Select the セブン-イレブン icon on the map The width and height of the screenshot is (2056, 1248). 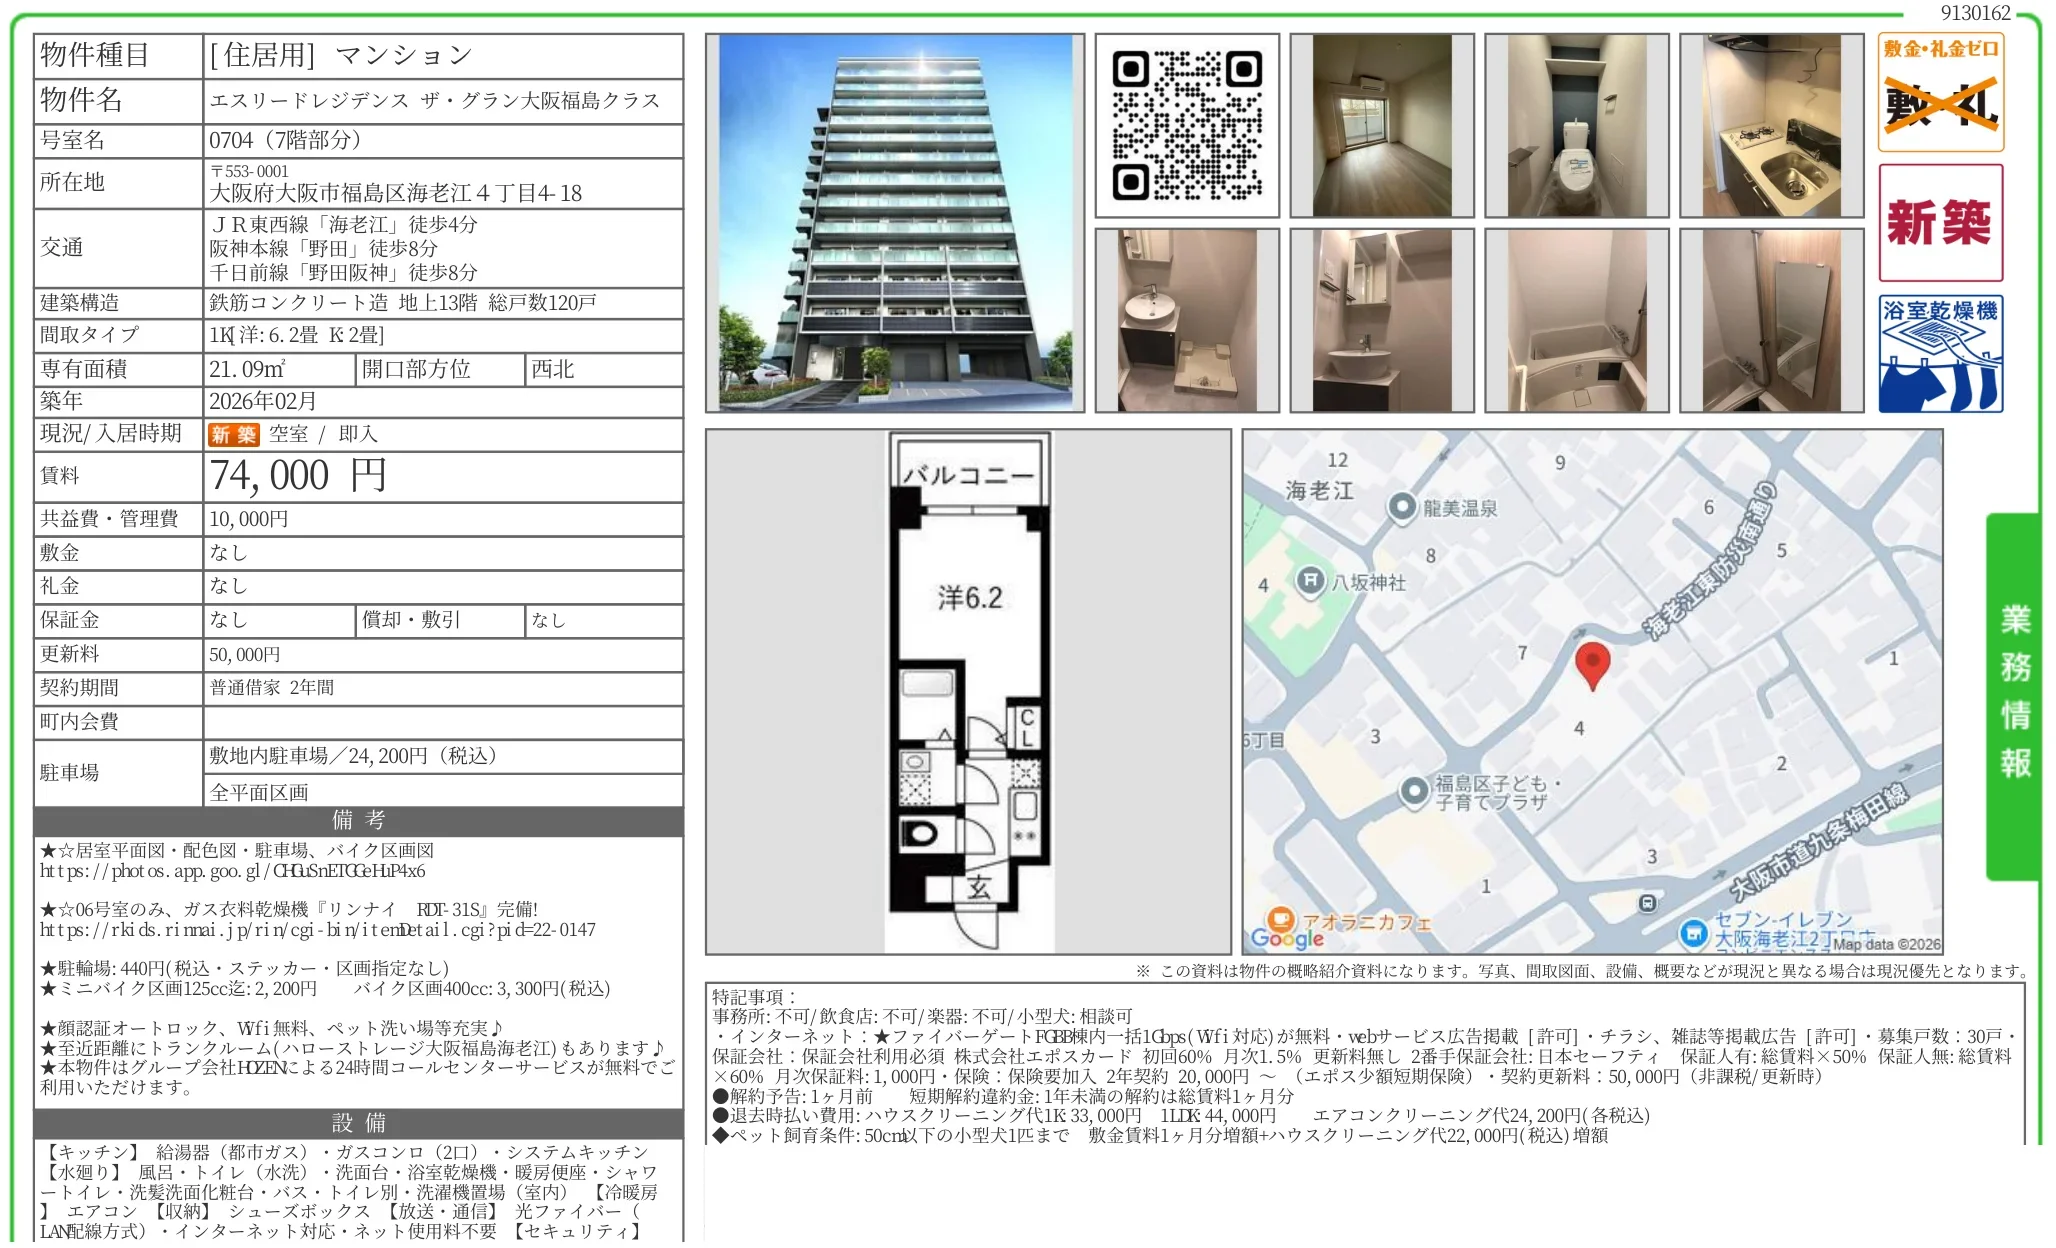pyautogui.click(x=1695, y=934)
